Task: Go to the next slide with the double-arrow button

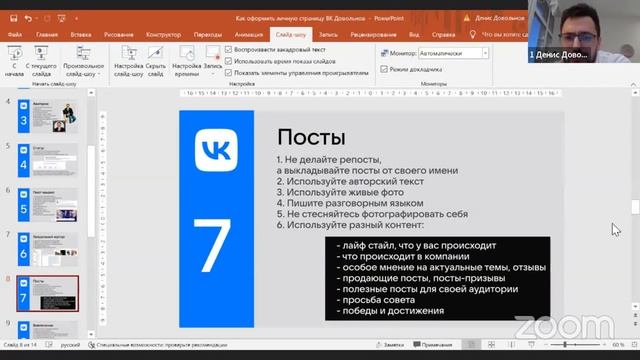Action: point(635,323)
